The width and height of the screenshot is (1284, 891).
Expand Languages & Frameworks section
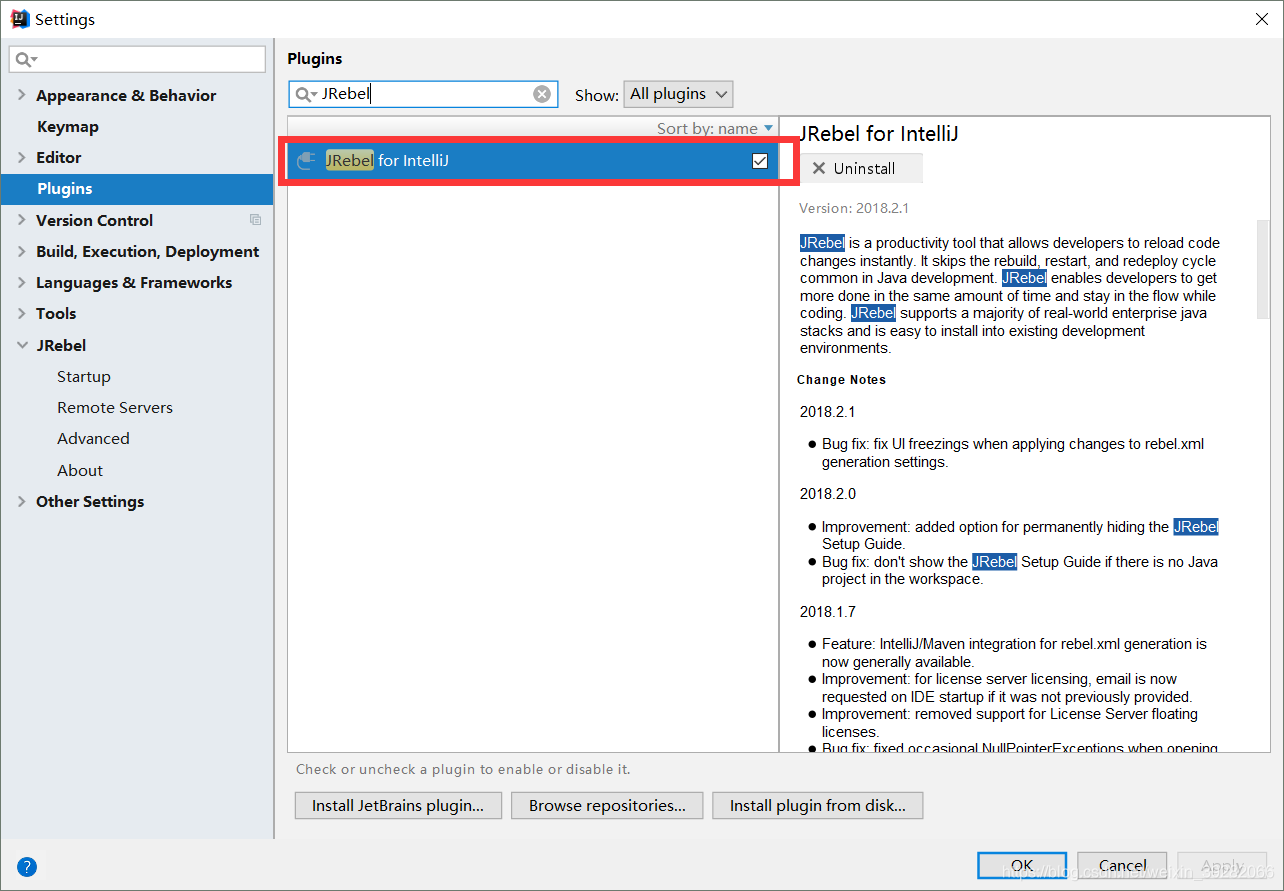pyautogui.click(x=21, y=282)
